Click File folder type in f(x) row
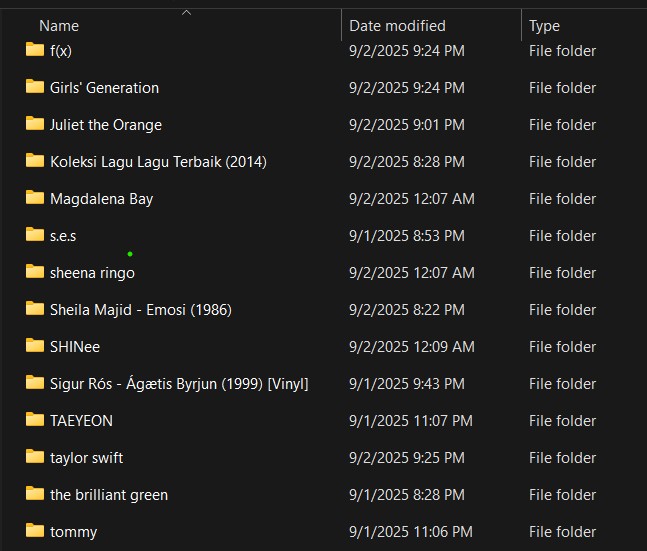Image resolution: width=647 pixels, height=551 pixels. [562, 51]
